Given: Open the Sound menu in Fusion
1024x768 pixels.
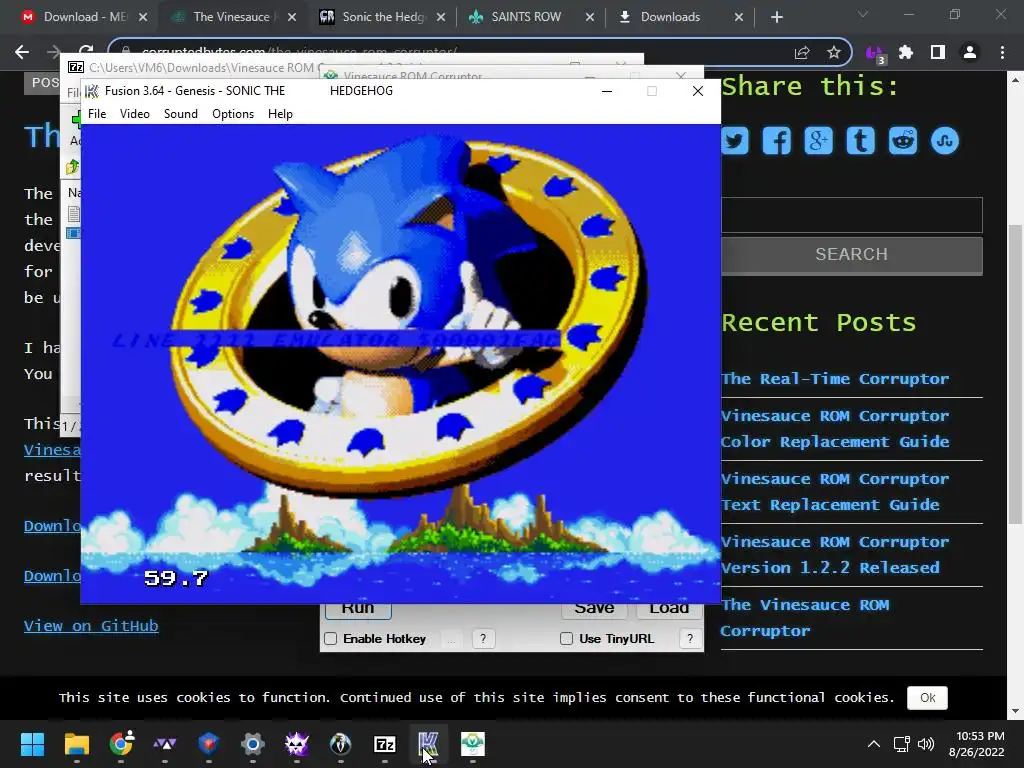Looking at the screenshot, I should (x=180, y=114).
